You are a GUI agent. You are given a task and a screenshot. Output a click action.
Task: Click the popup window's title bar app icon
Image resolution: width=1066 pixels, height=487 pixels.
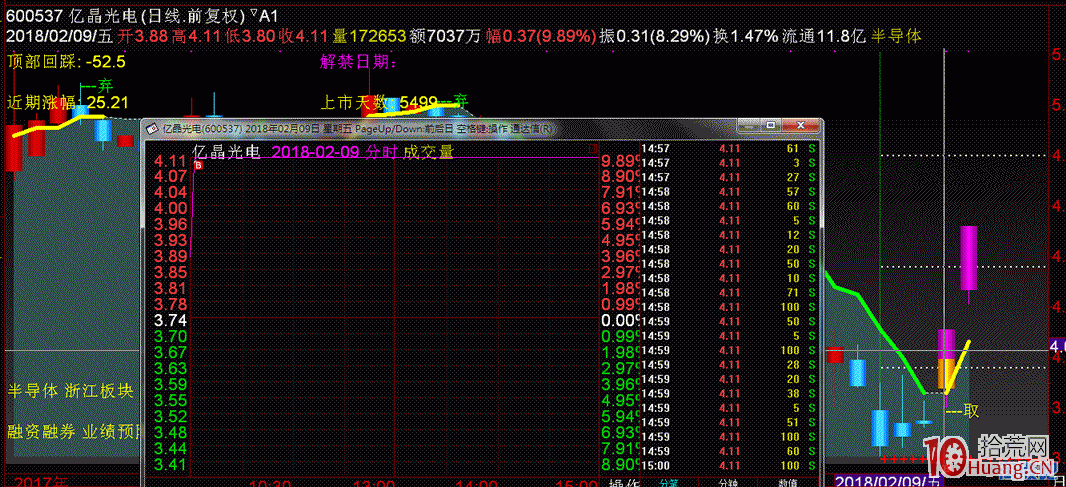click(150, 128)
